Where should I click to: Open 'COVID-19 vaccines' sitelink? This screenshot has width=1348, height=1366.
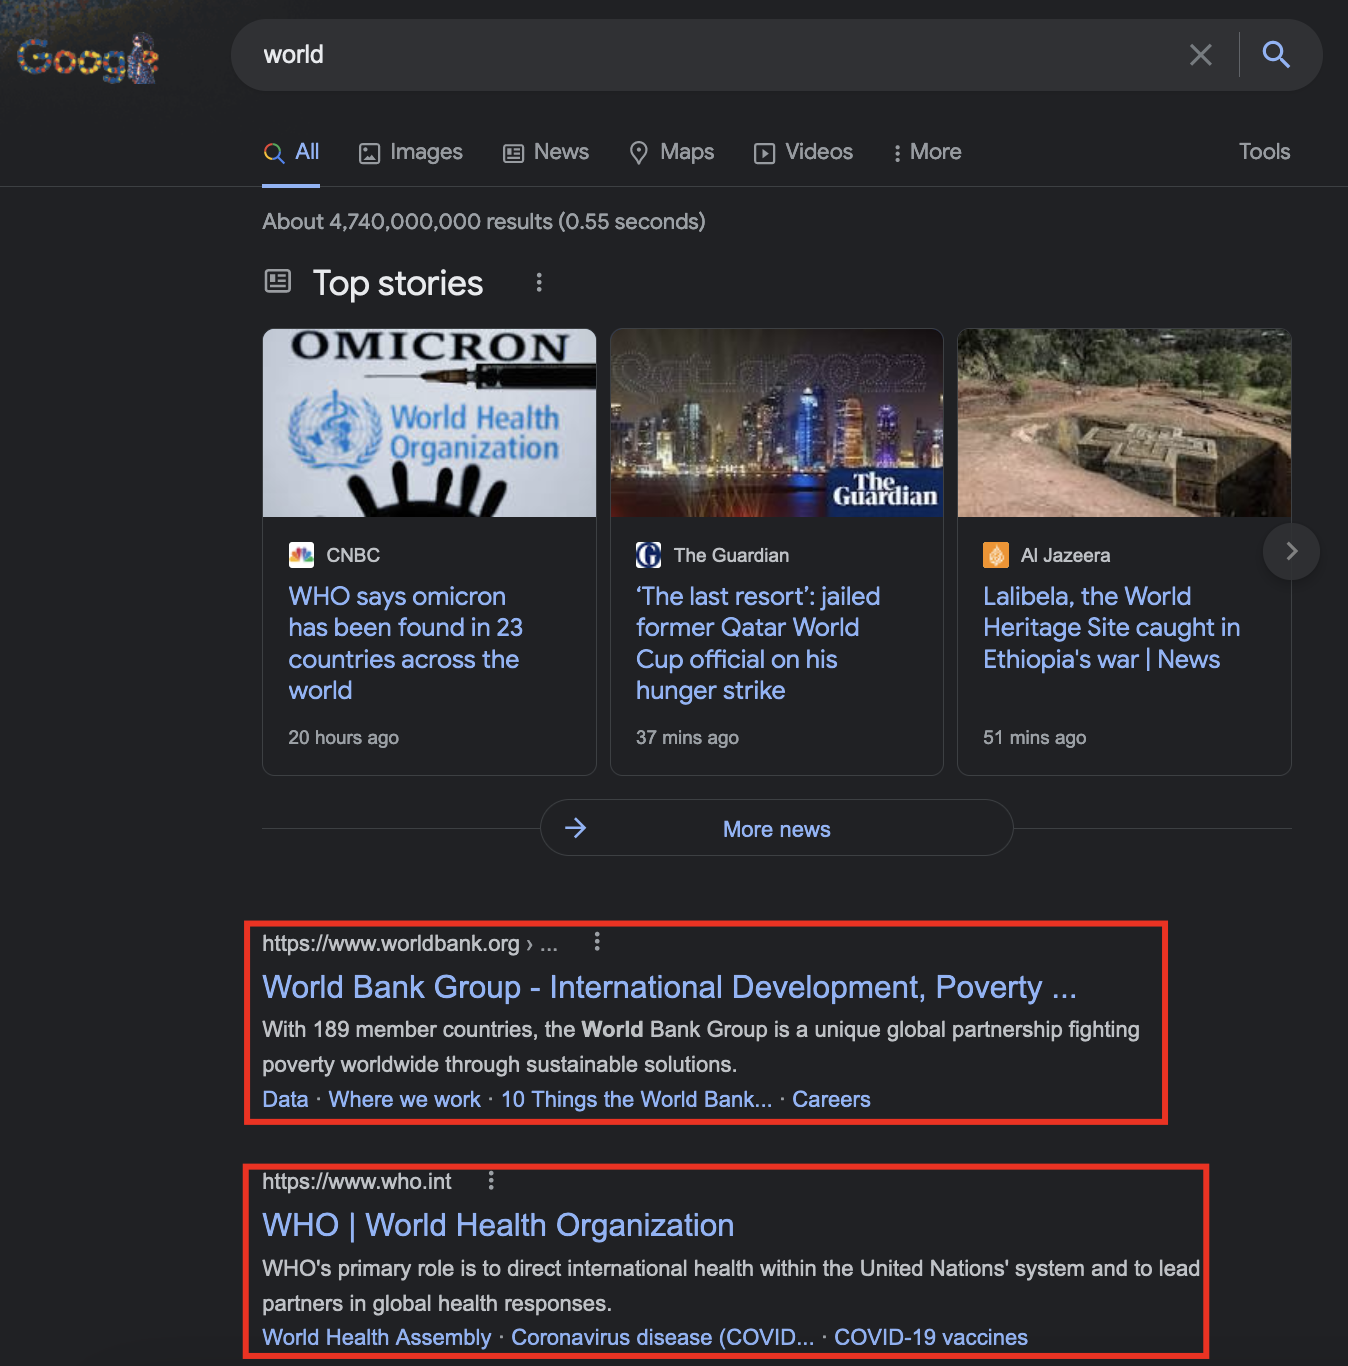click(930, 1337)
